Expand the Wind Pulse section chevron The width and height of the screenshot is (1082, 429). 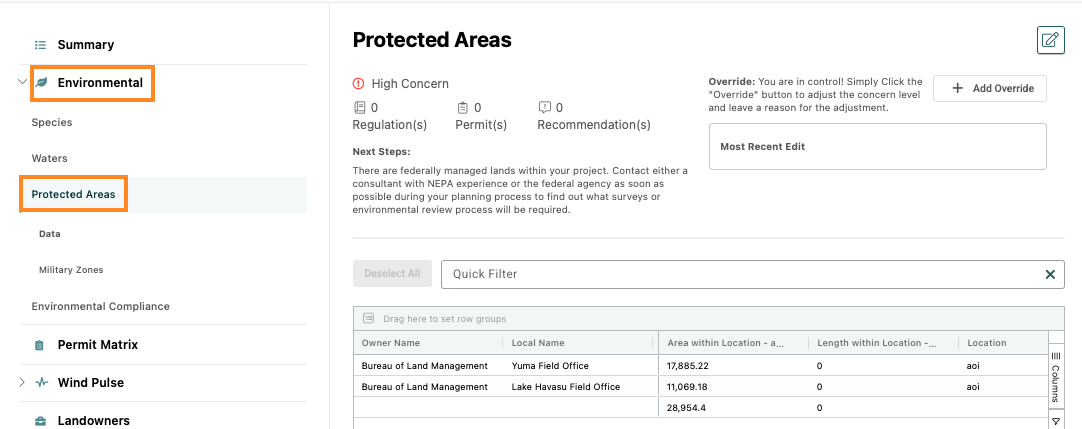(x=22, y=382)
